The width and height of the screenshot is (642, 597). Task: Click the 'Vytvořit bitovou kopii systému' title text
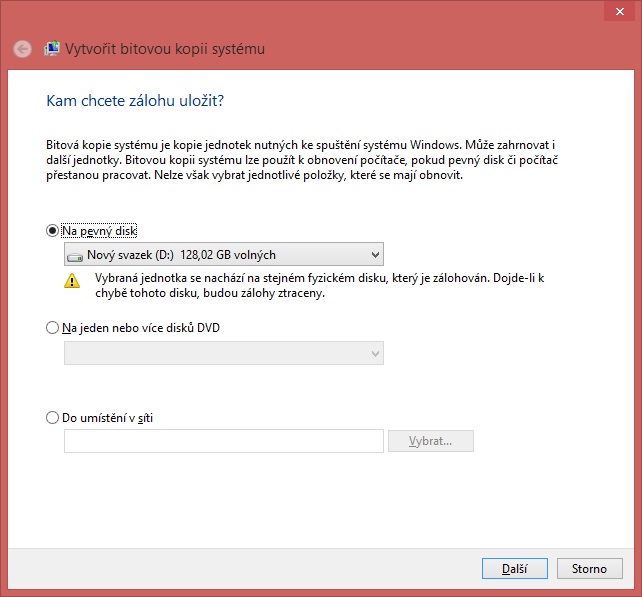point(165,49)
